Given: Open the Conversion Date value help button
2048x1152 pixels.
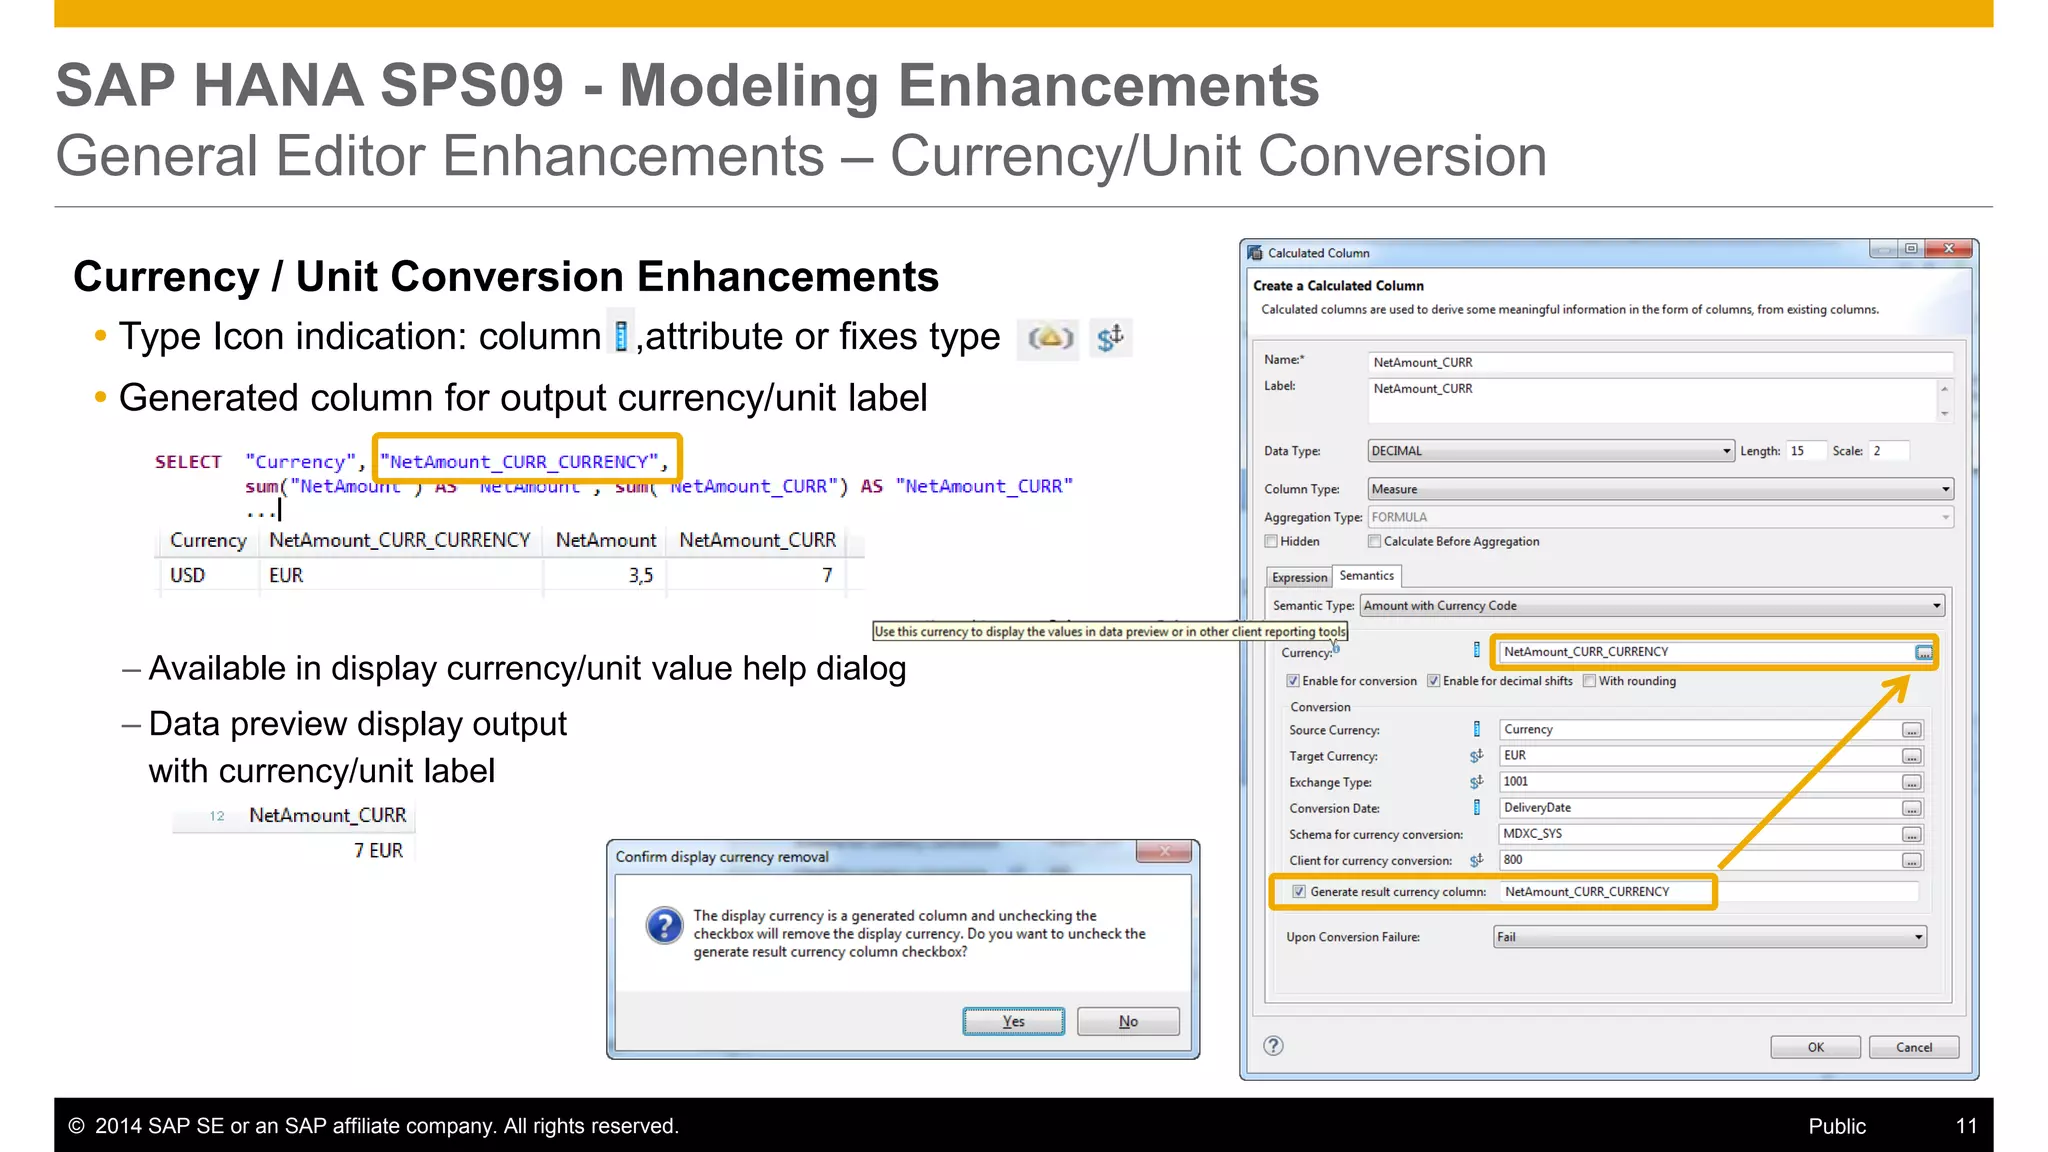Looking at the screenshot, I should [1911, 808].
